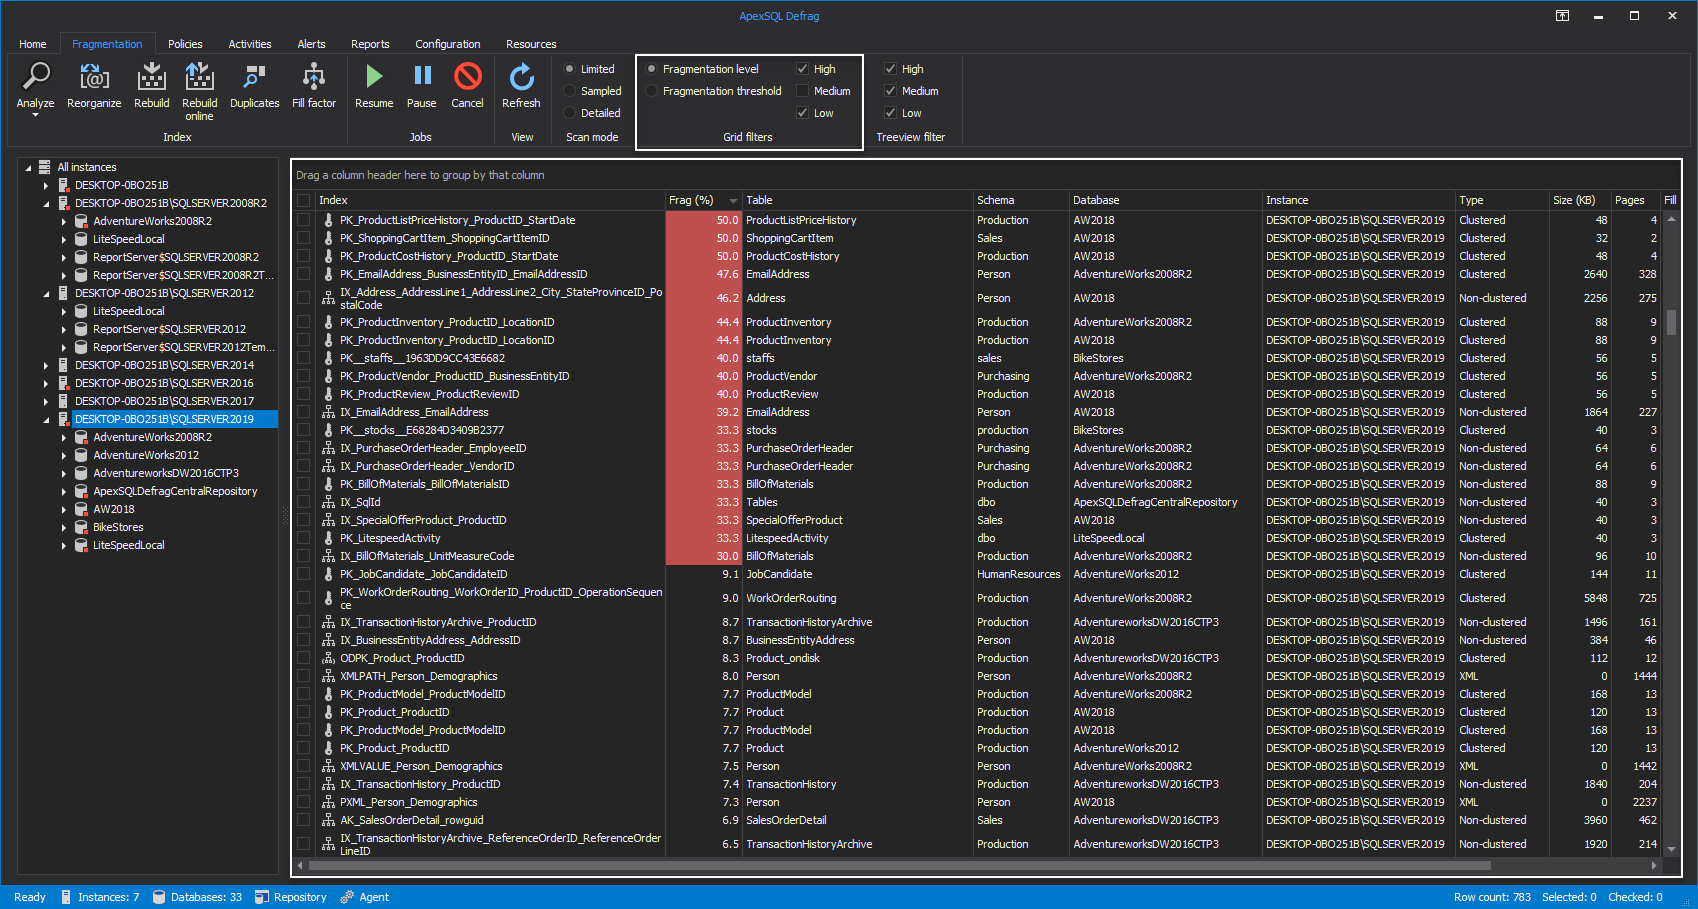Image resolution: width=1698 pixels, height=909 pixels.
Task: Toggle High checkbox in Grid filters
Action: point(802,69)
